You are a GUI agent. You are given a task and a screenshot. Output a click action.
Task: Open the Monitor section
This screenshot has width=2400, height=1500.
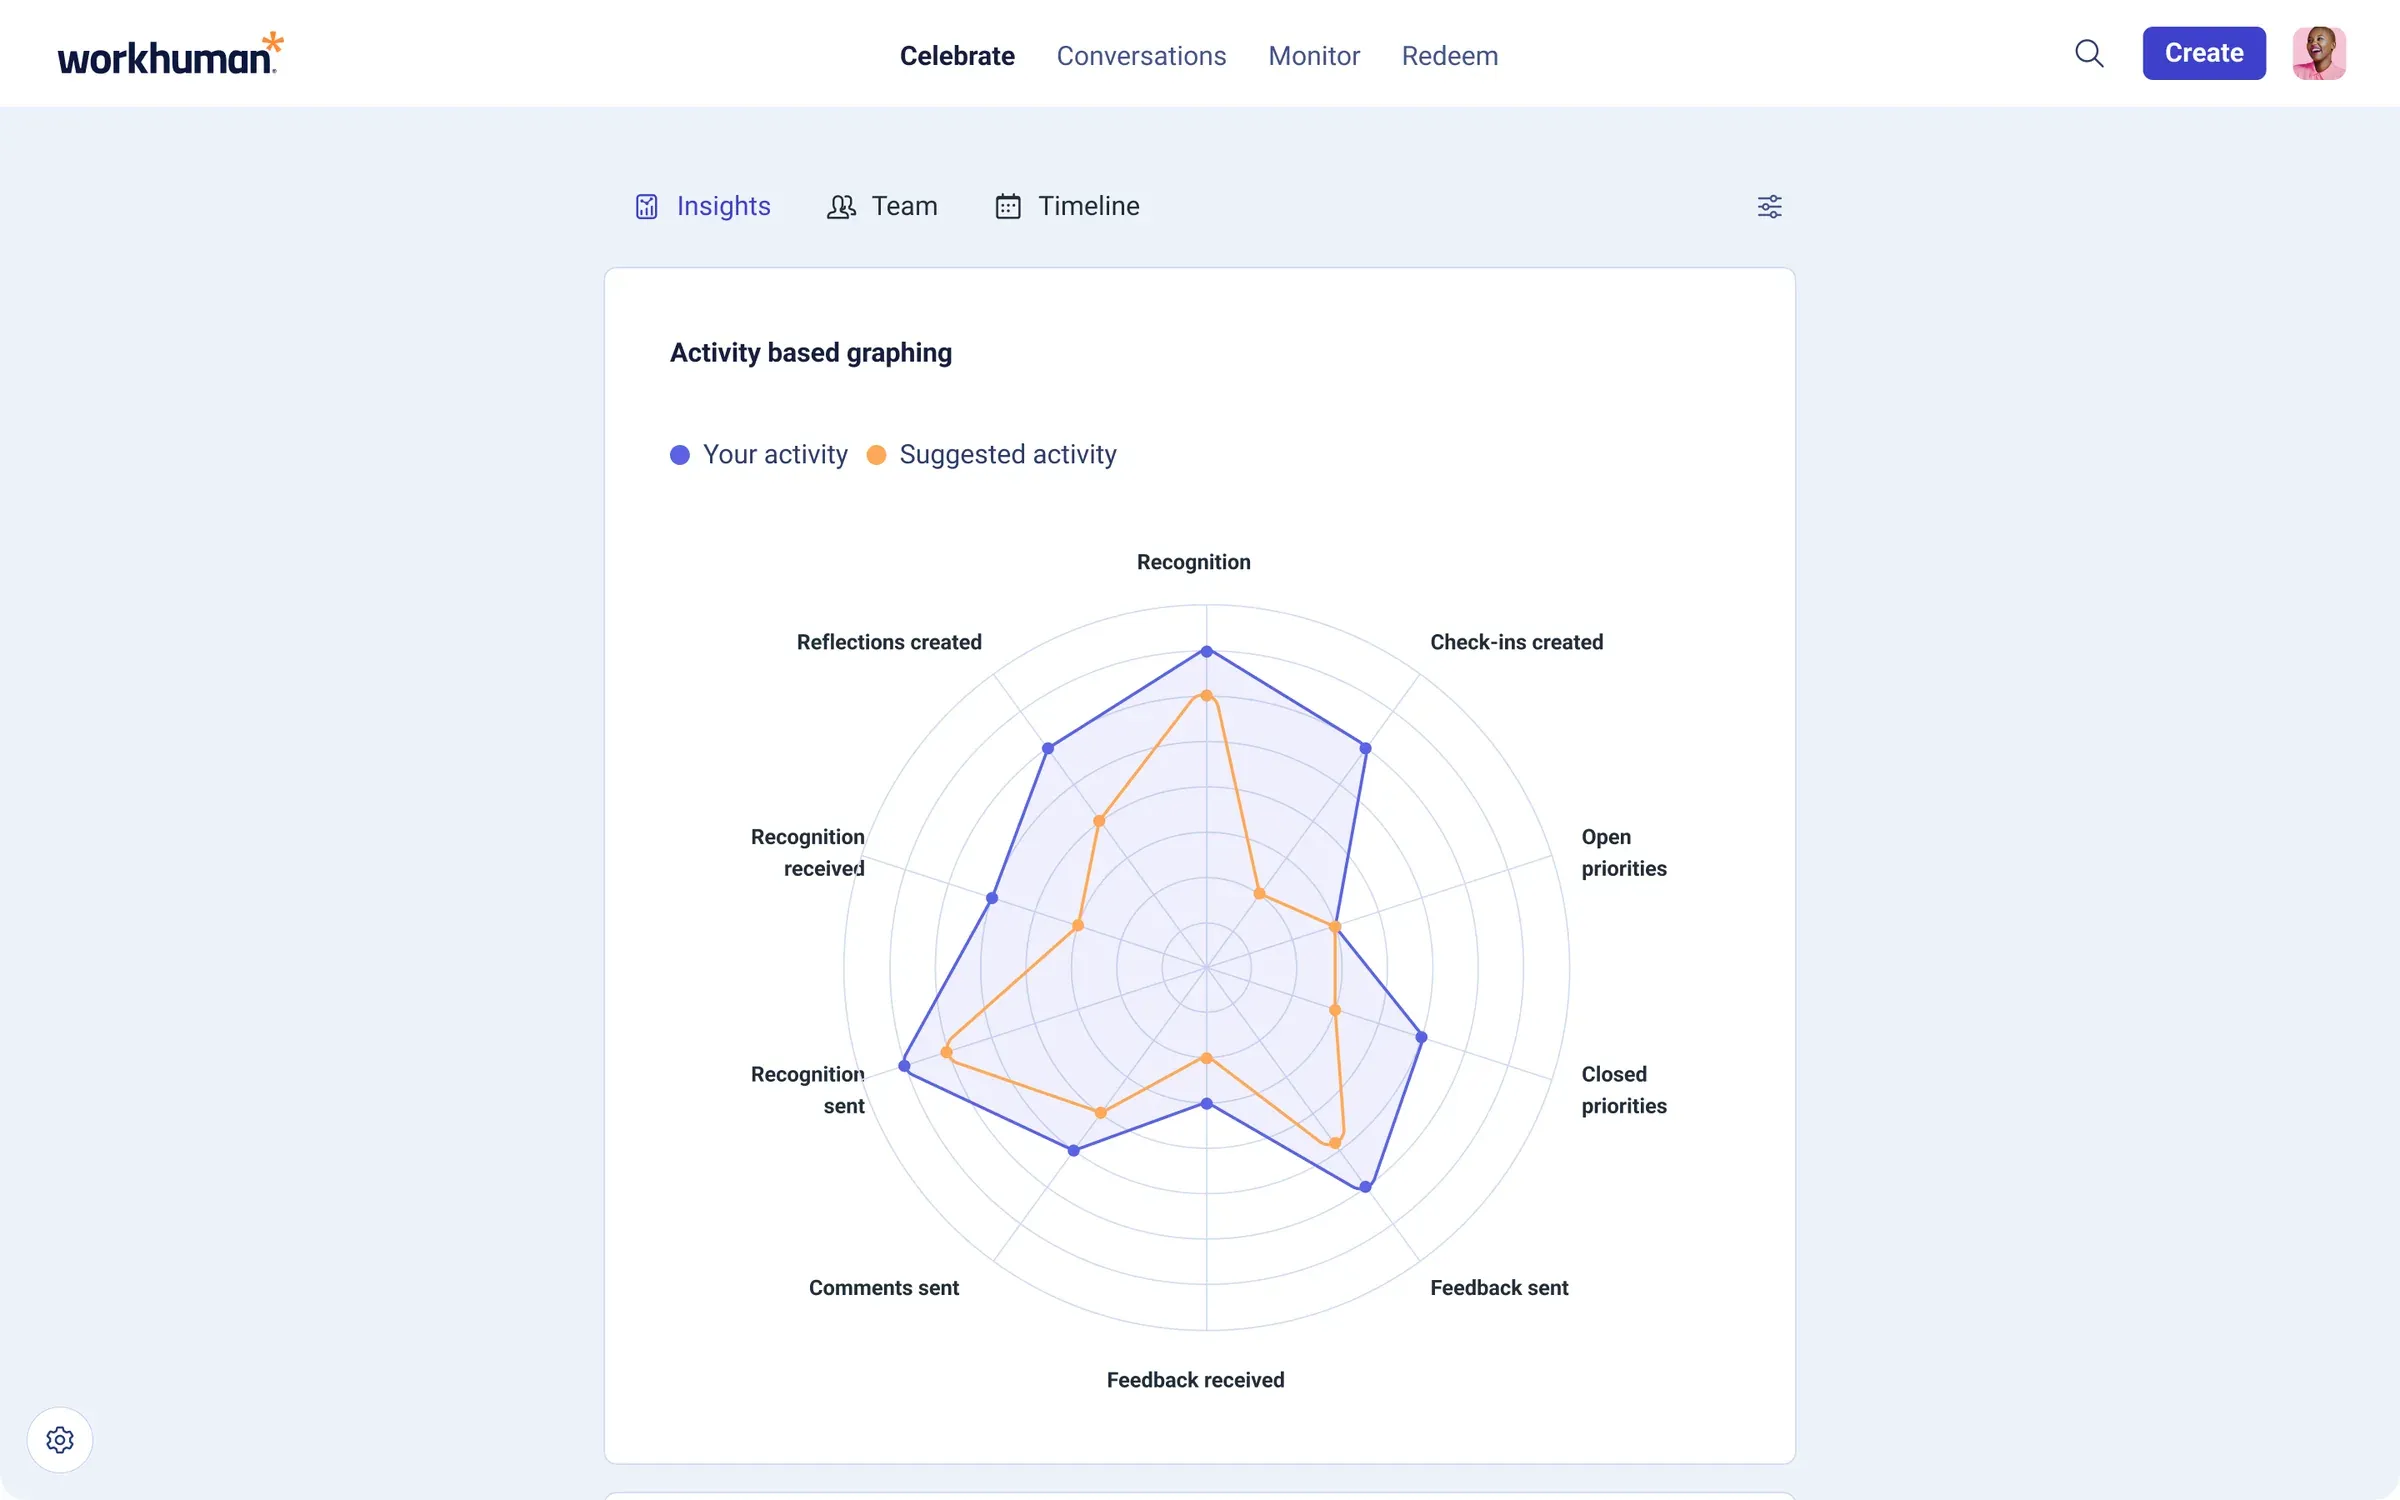(1314, 56)
